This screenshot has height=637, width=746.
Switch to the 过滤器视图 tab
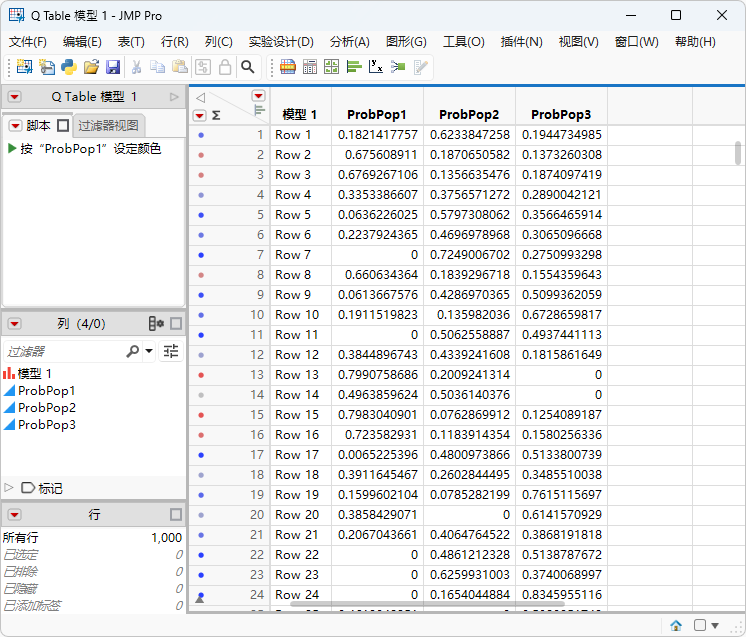click(x=108, y=126)
